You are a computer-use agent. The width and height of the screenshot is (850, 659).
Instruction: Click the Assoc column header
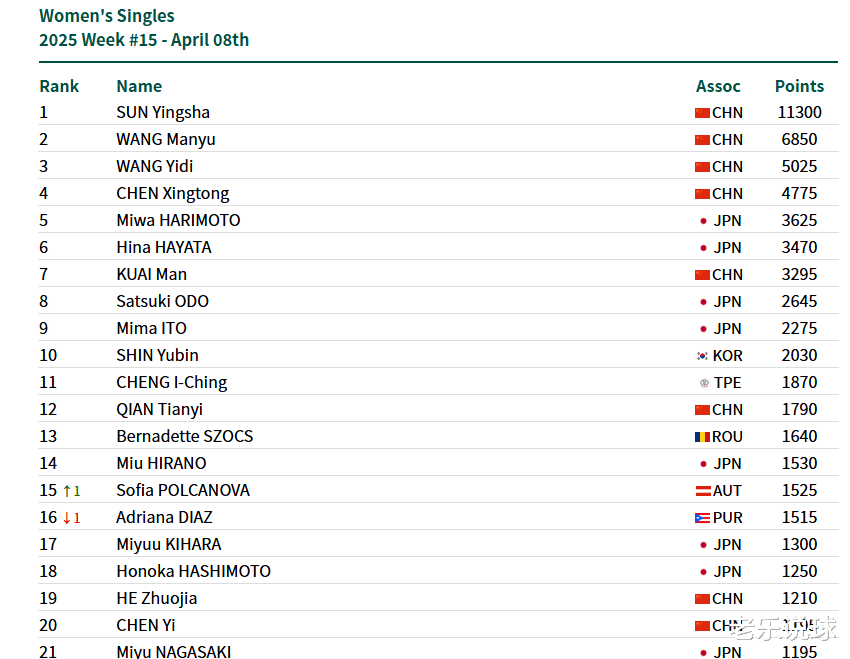tap(718, 86)
